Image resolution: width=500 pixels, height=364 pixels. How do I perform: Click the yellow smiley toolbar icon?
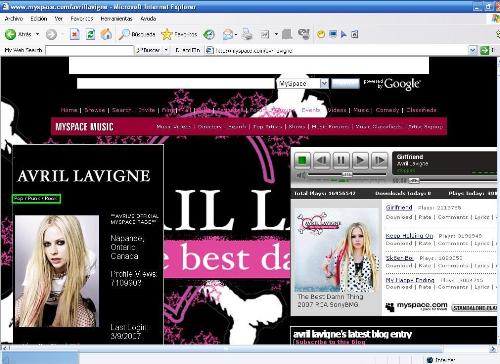[321, 34]
